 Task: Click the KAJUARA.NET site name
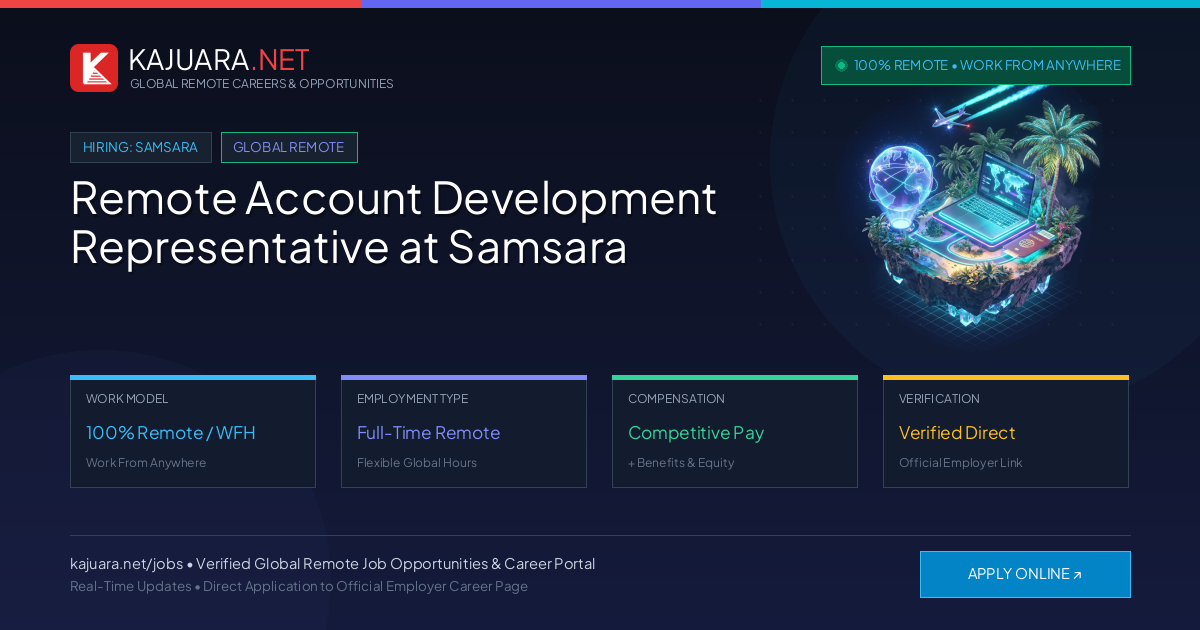point(219,60)
